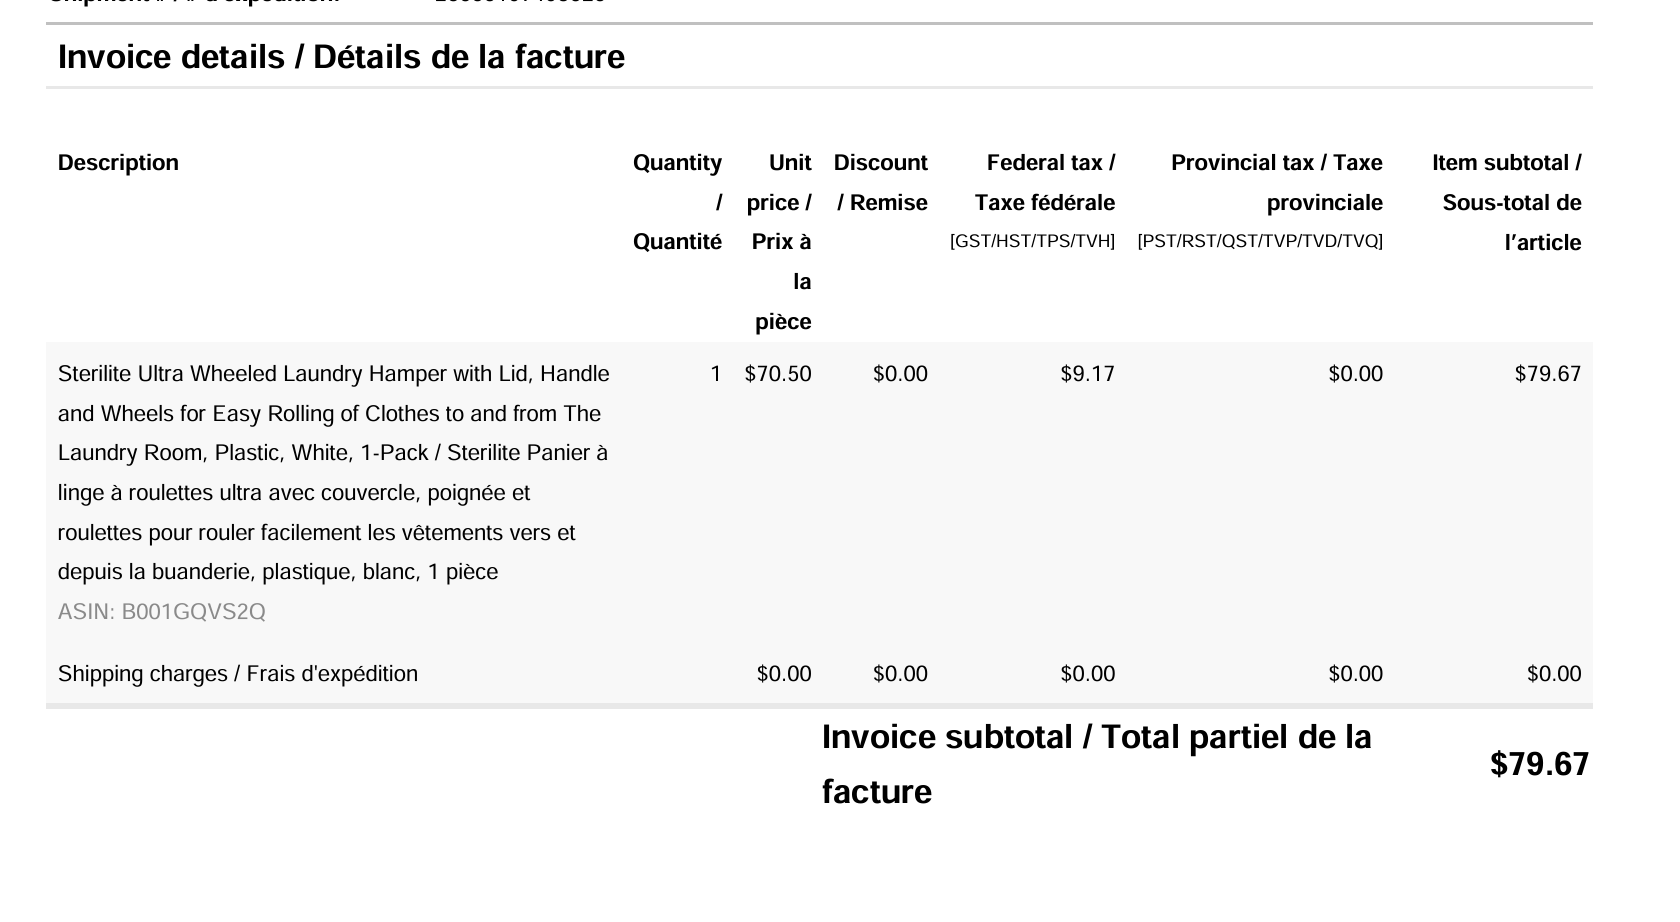Select the Description column header
Image resolution: width=1680 pixels, height=922 pixels.
118,163
